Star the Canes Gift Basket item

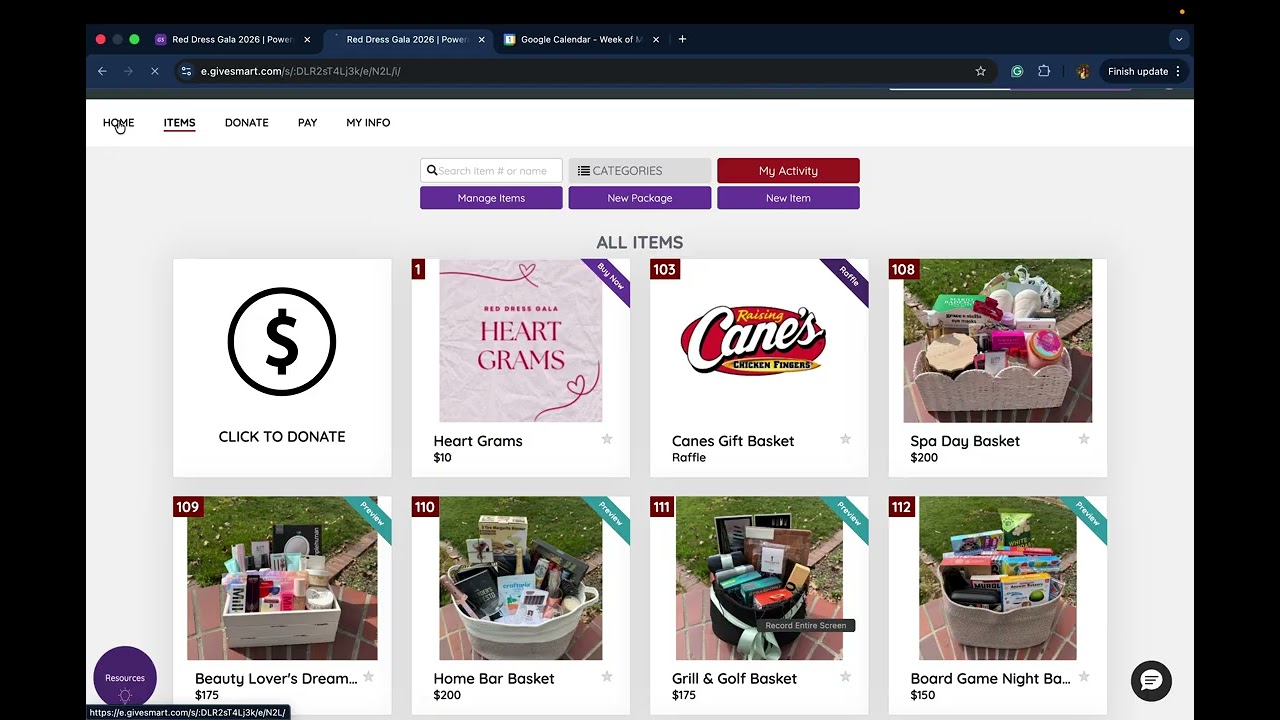point(845,439)
